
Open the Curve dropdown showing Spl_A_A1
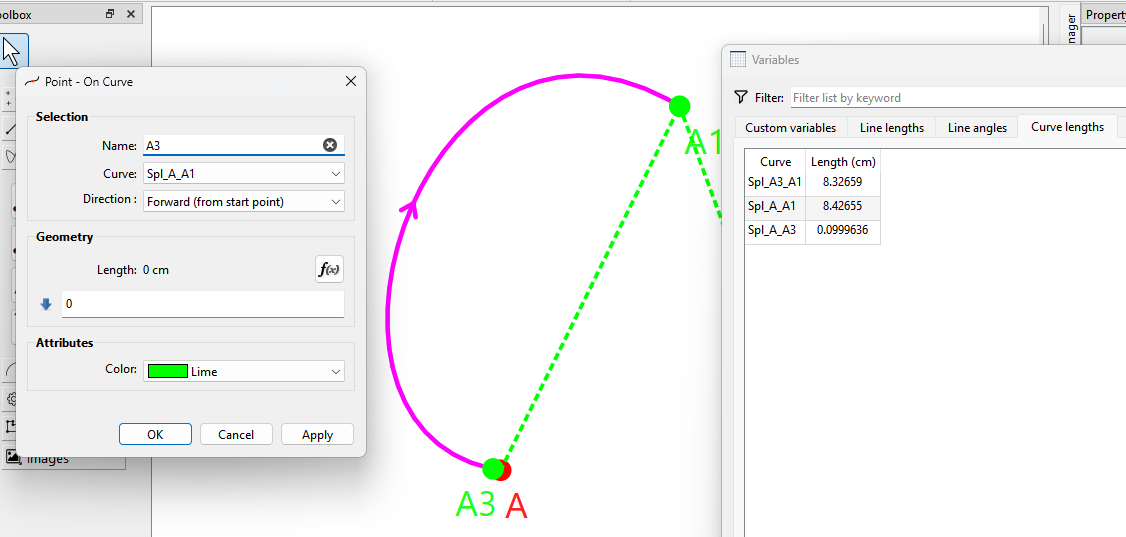pyautogui.click(x=244, y=174)
